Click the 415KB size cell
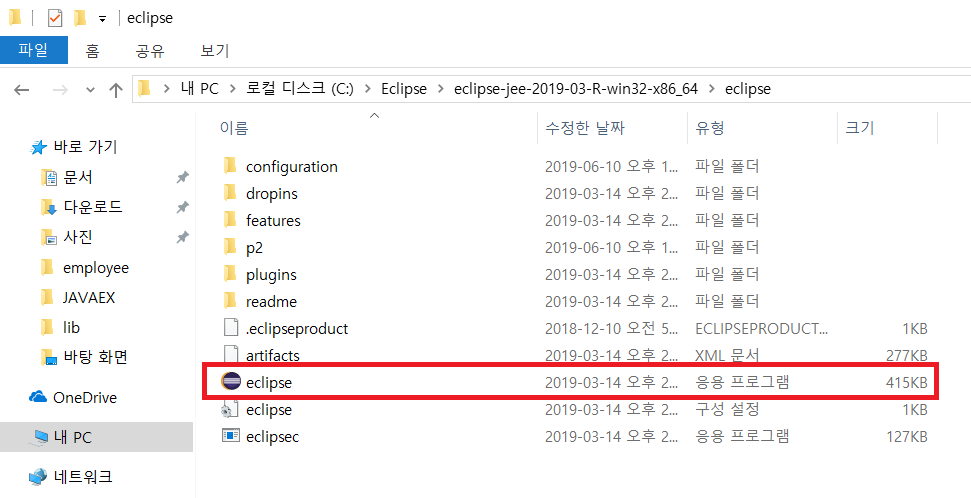This screenshot has width=971, height=498. 906,383
